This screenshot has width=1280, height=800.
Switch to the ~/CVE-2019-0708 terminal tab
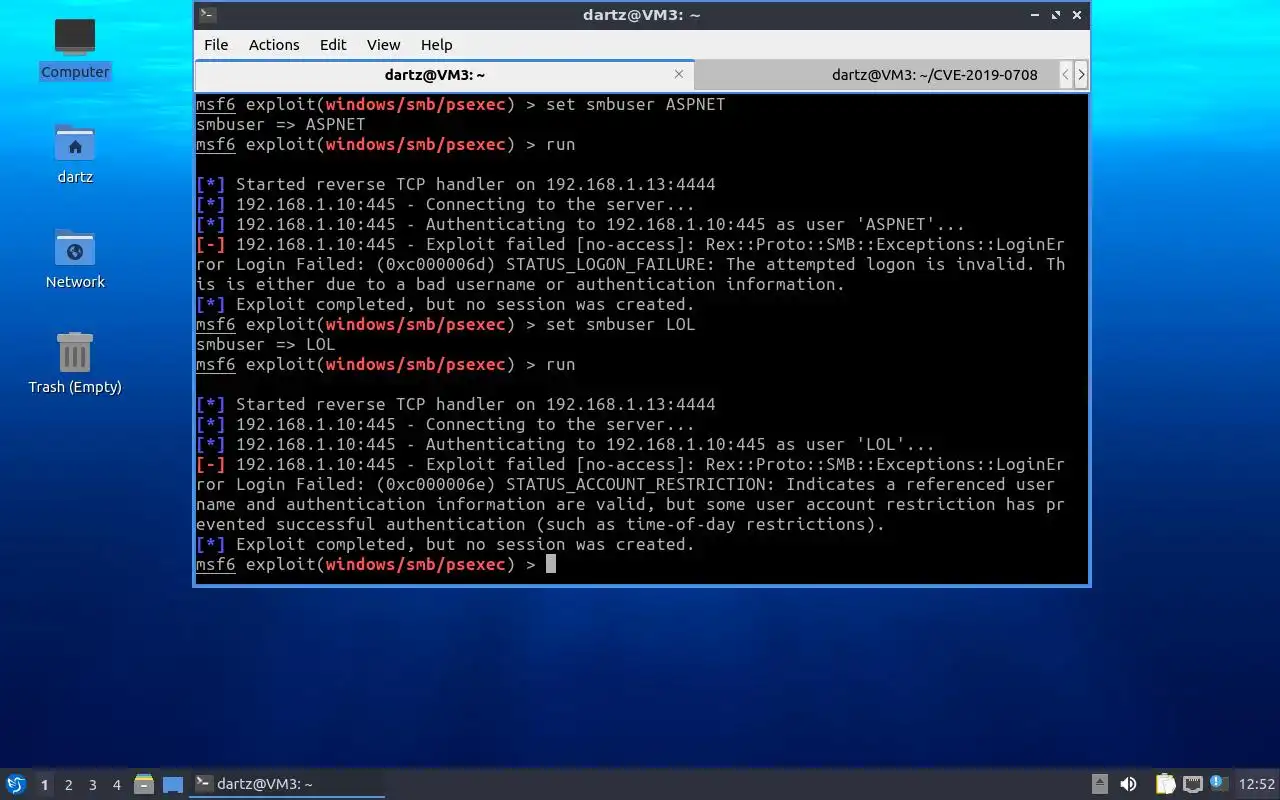coord(876,75)
